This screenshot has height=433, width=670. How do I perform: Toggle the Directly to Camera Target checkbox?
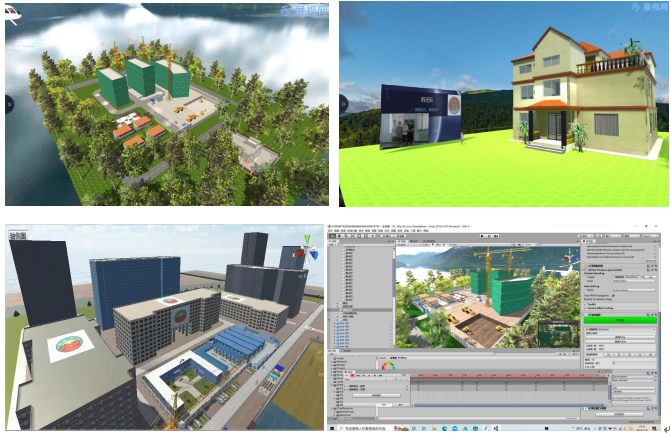[x=612, y=301]
